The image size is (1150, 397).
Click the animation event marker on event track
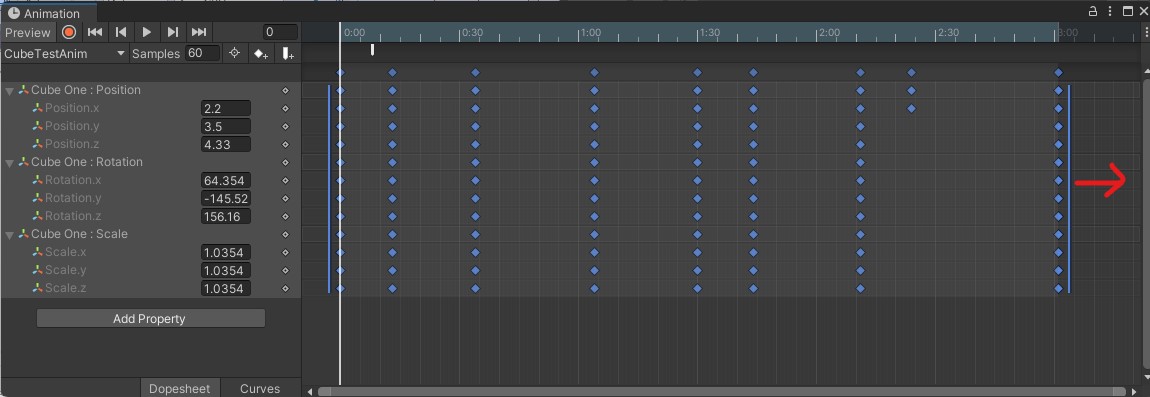(373, 50)
